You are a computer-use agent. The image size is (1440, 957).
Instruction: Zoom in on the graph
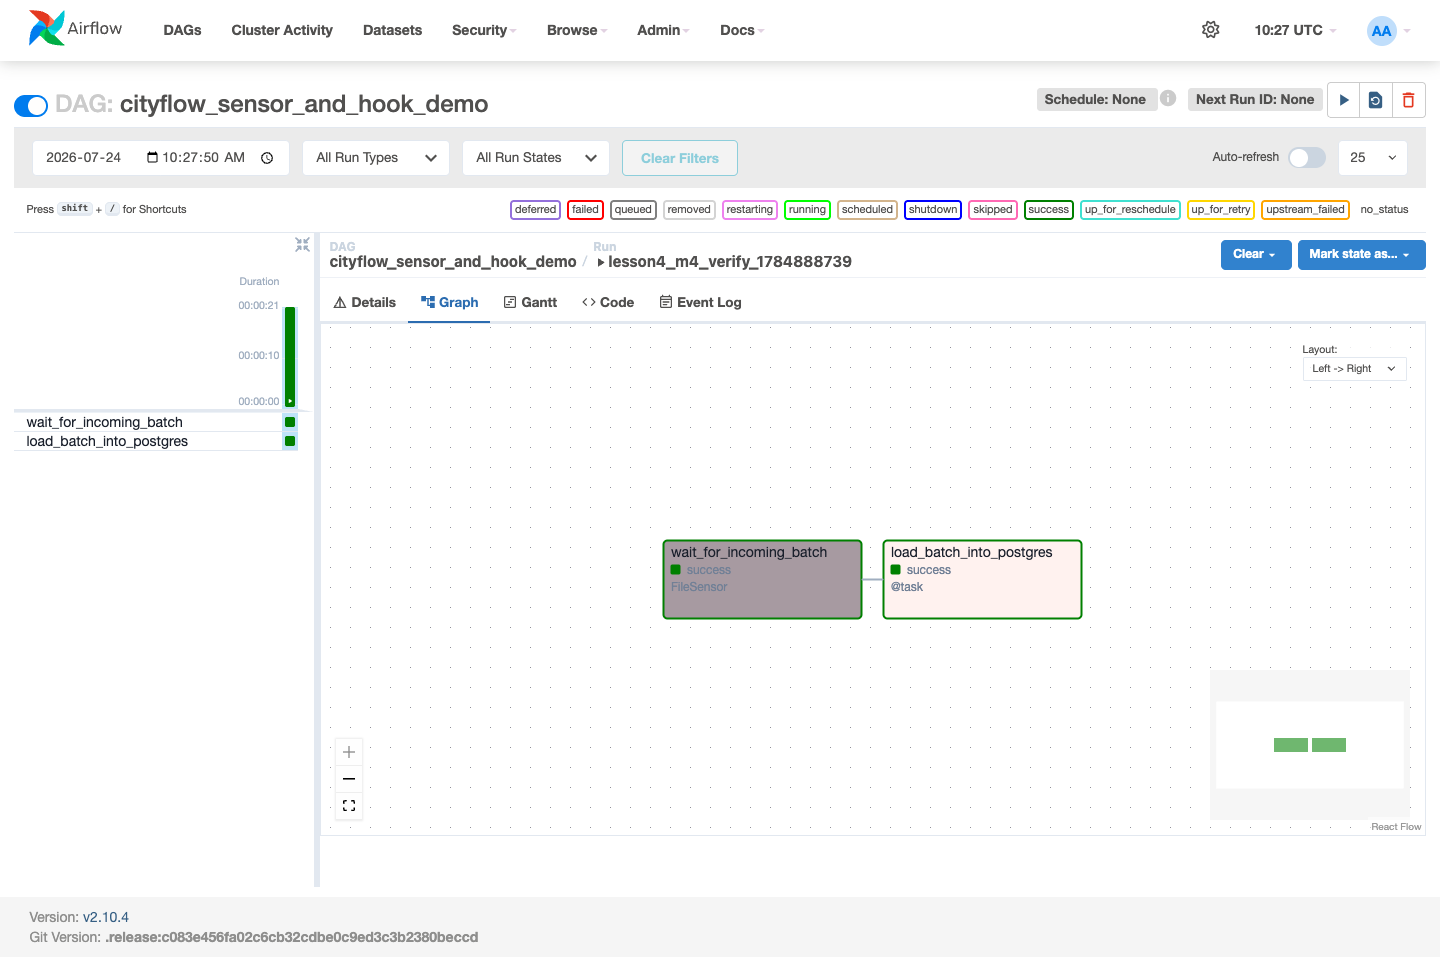[349, 752]
